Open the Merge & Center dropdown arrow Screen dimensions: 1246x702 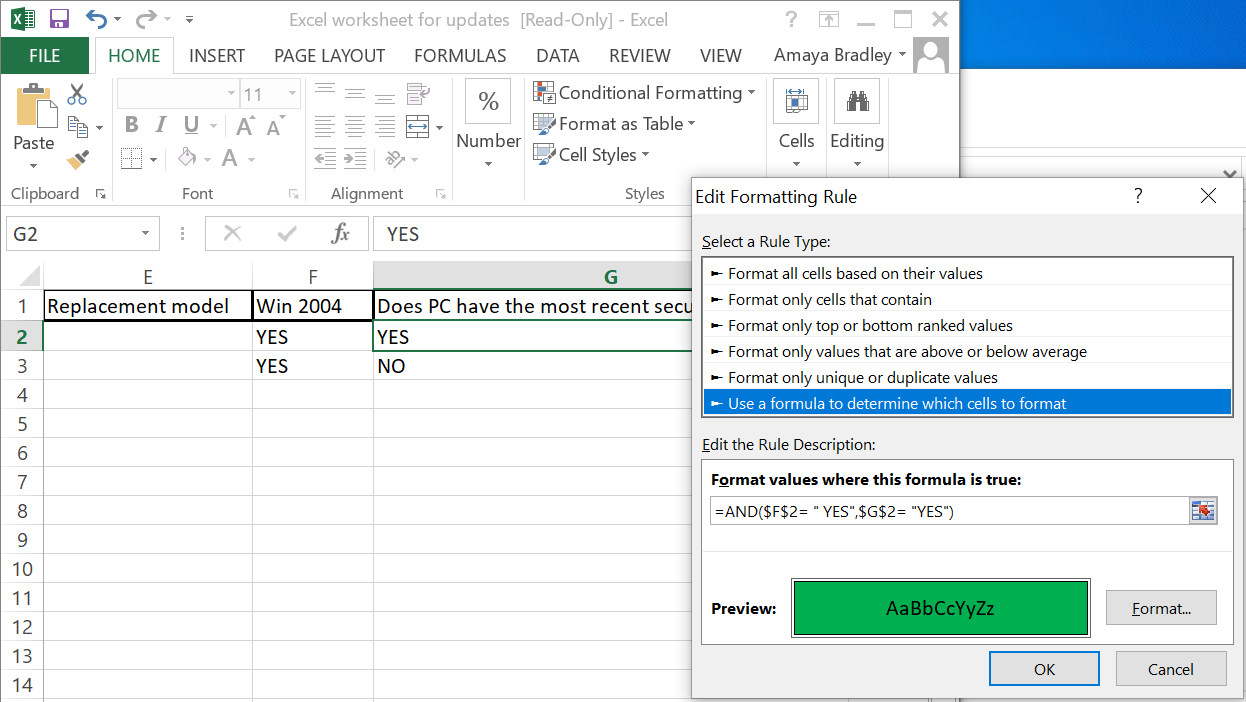(x=440, y=127)
